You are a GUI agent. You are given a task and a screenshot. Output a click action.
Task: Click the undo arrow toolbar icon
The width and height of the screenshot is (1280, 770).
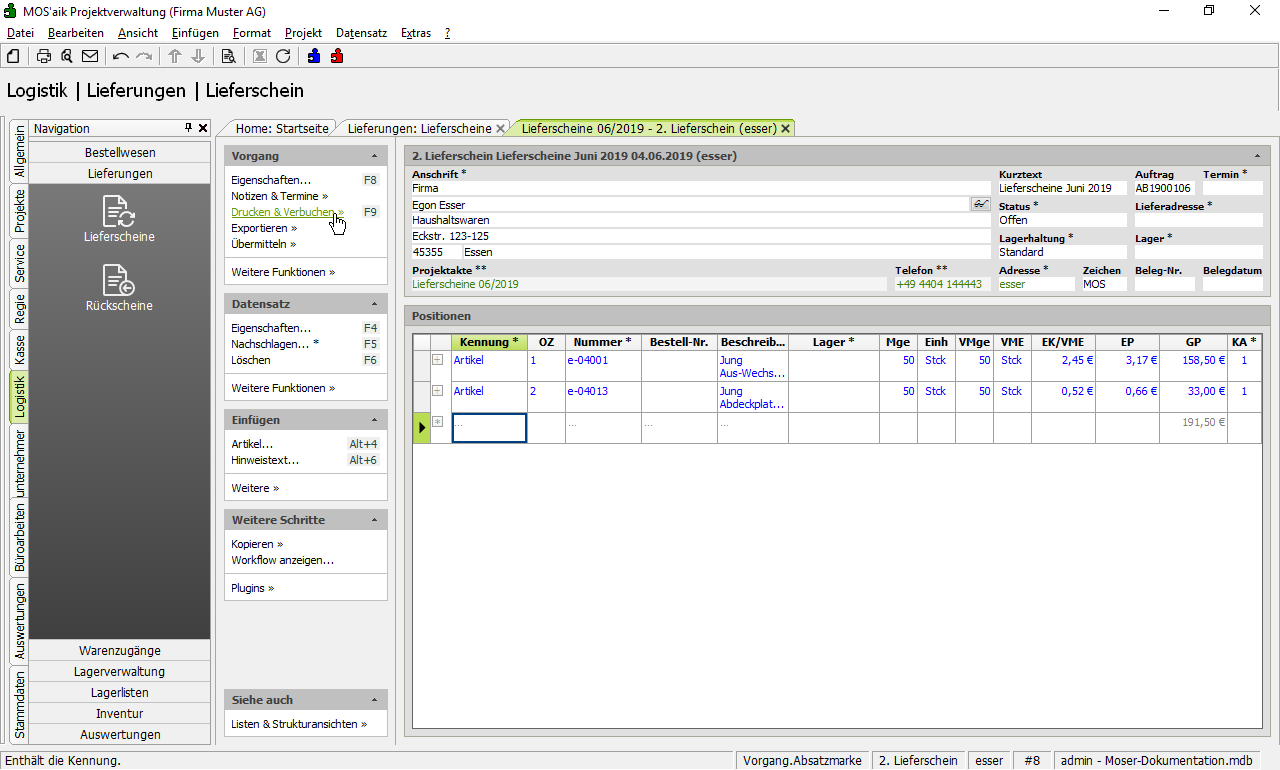[121, 56]
